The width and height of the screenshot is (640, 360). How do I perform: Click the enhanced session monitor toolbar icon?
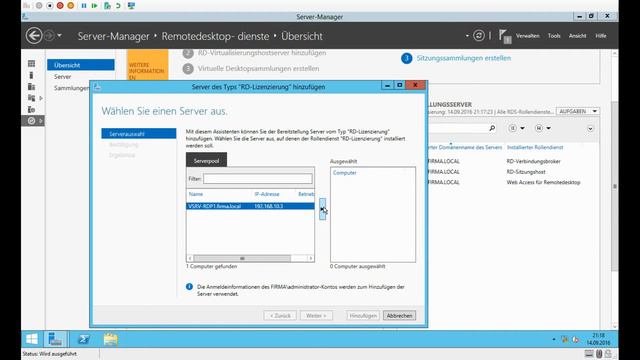coord(131,6)
